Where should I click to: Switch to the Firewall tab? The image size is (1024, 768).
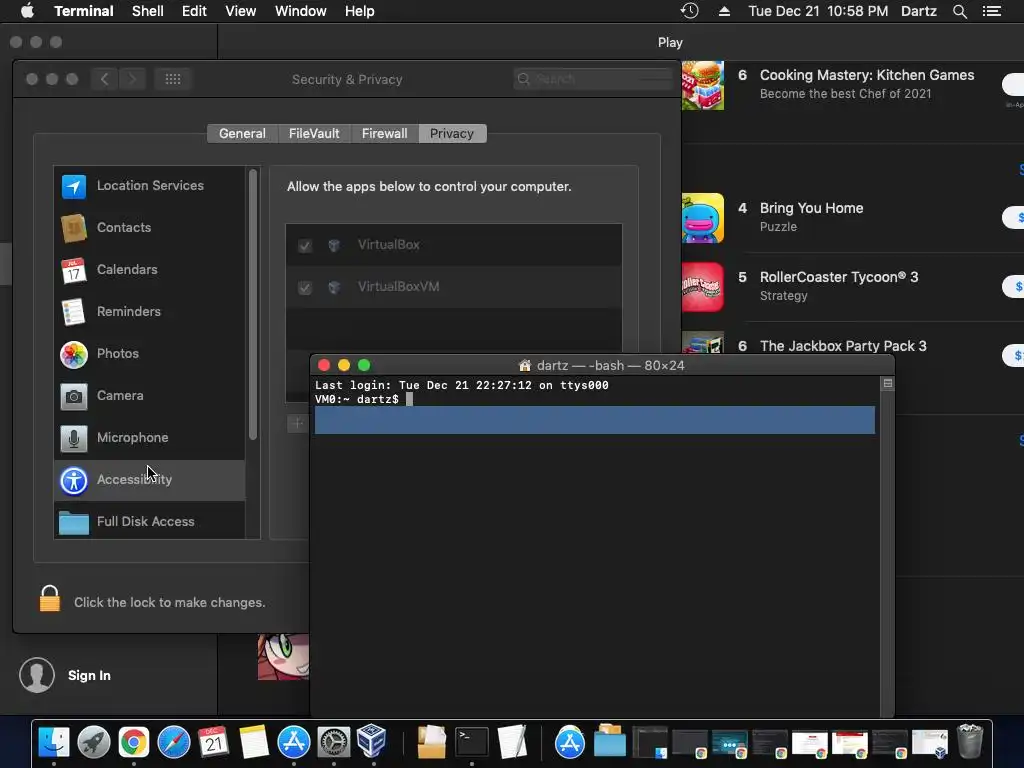point(385,133)
